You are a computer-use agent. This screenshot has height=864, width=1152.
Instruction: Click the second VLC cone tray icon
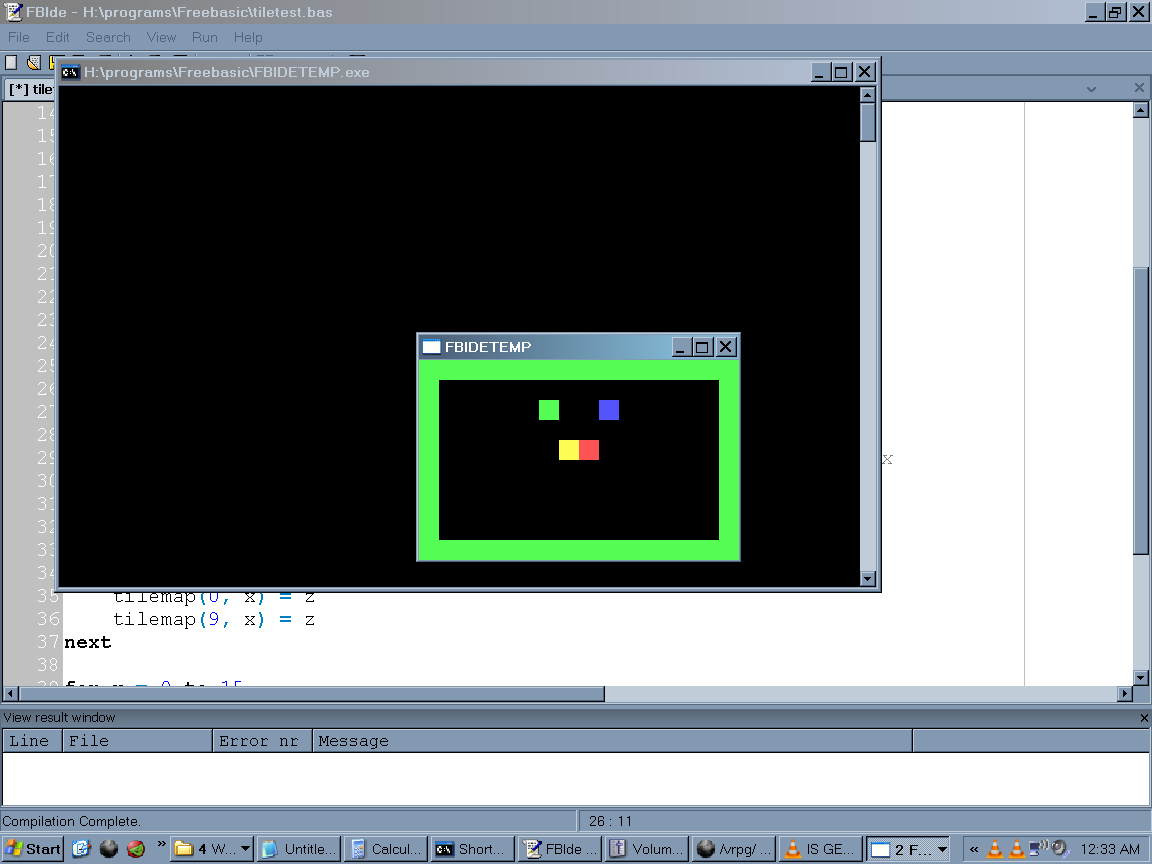(1017, 849)
